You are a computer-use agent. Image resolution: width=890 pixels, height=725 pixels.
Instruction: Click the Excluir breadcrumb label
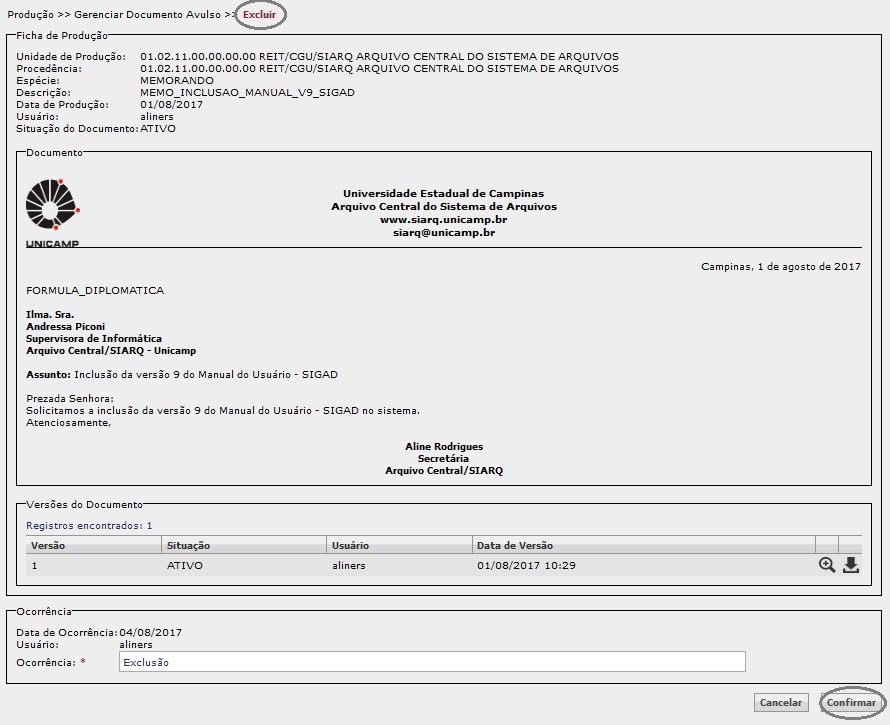(259, 15)
